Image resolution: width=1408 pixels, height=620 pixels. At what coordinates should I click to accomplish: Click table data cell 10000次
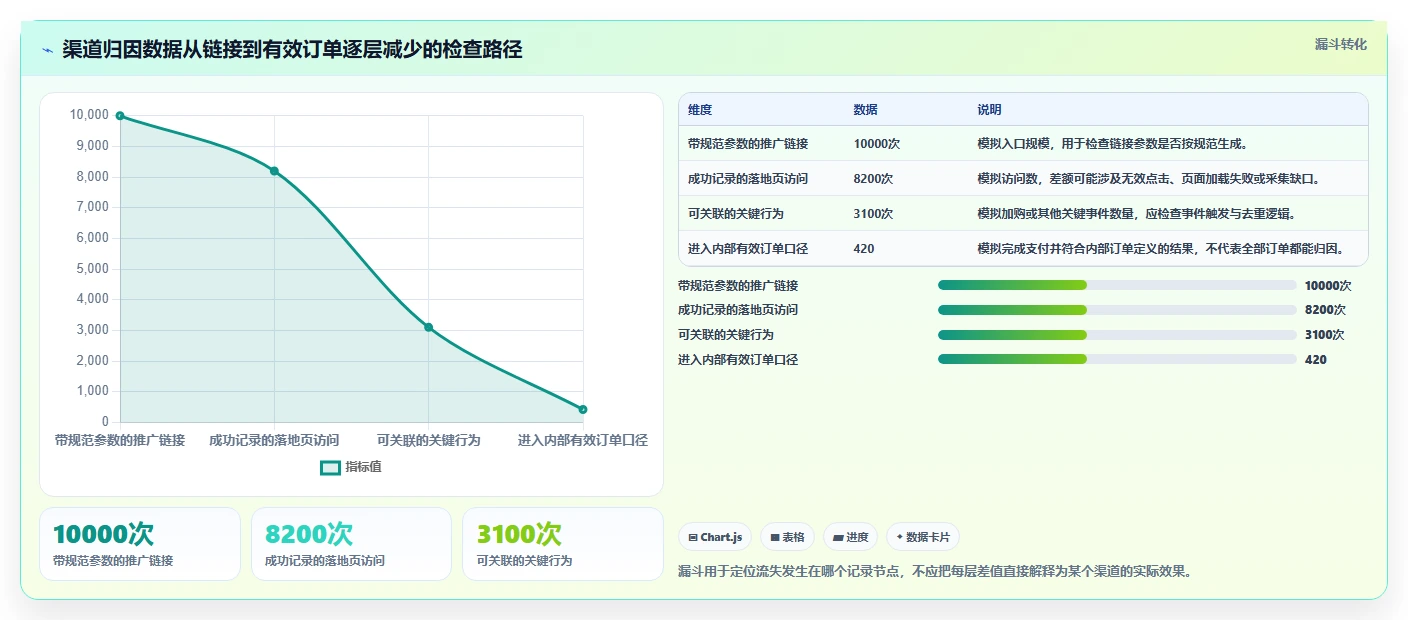[877, 144]
